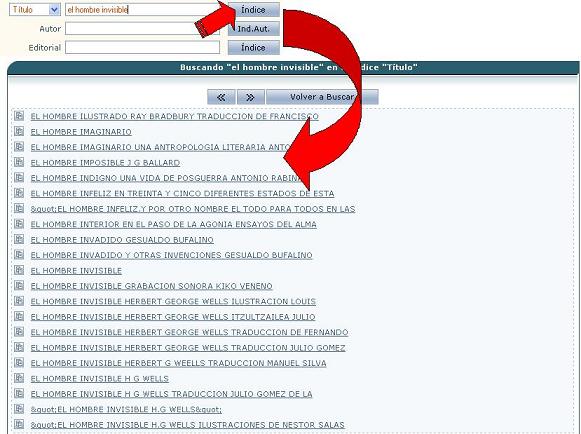
Task: Click record icon beside El Hombre Imposible J G Ballard
Action: click(x=19, y=162)
